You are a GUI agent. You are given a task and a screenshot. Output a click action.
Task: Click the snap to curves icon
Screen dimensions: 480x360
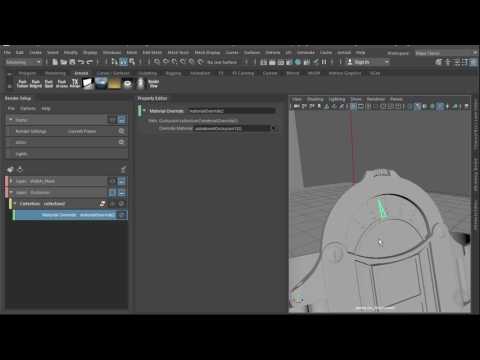click(166, 62)
